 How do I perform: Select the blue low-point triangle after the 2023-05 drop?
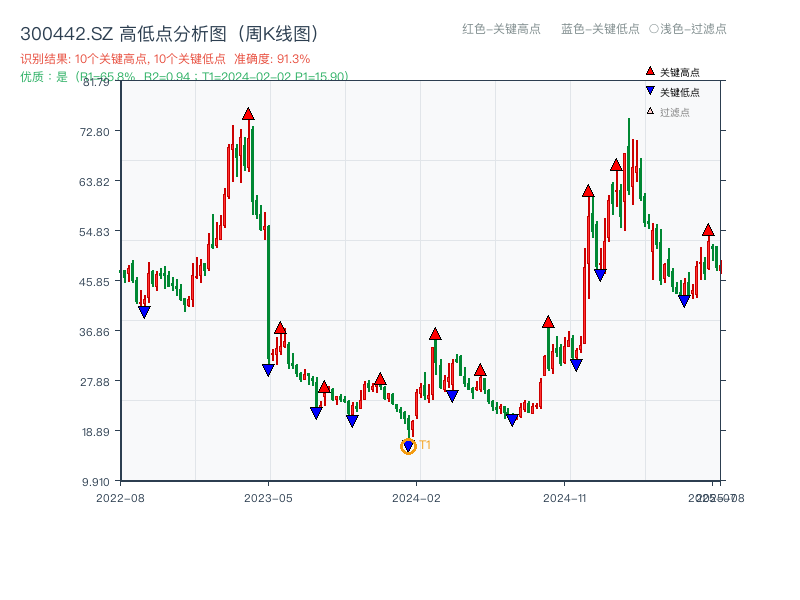point(268,370)
